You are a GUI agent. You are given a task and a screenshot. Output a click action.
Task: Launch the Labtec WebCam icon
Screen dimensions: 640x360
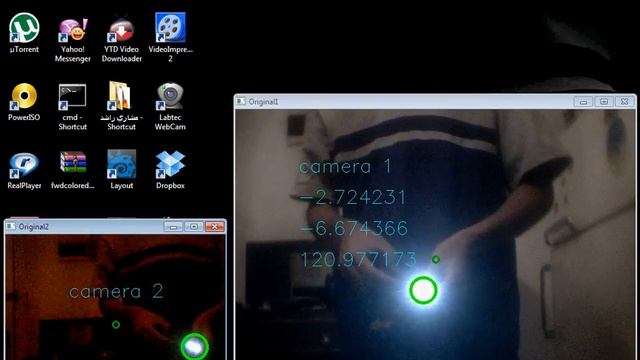[170, 96]
